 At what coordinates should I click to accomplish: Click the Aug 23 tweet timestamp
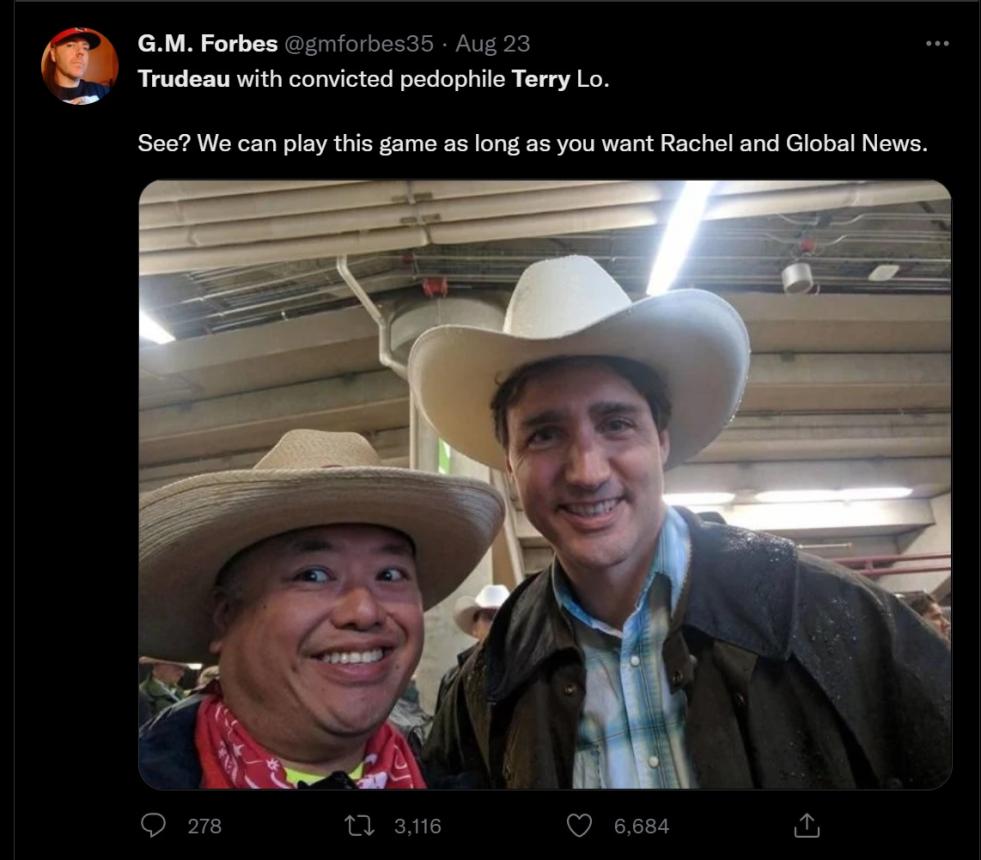tap(492, 44)
